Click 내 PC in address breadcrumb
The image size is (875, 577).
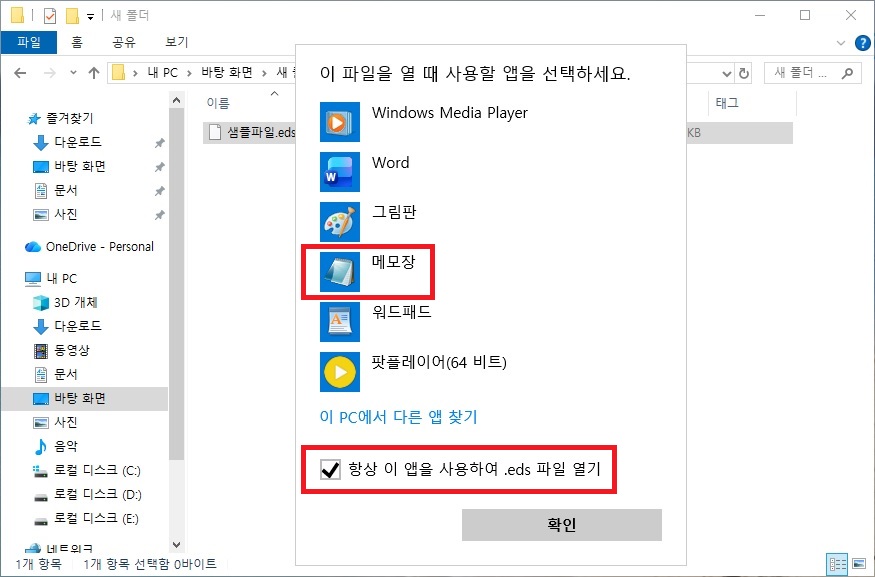(x=162, y=73)
